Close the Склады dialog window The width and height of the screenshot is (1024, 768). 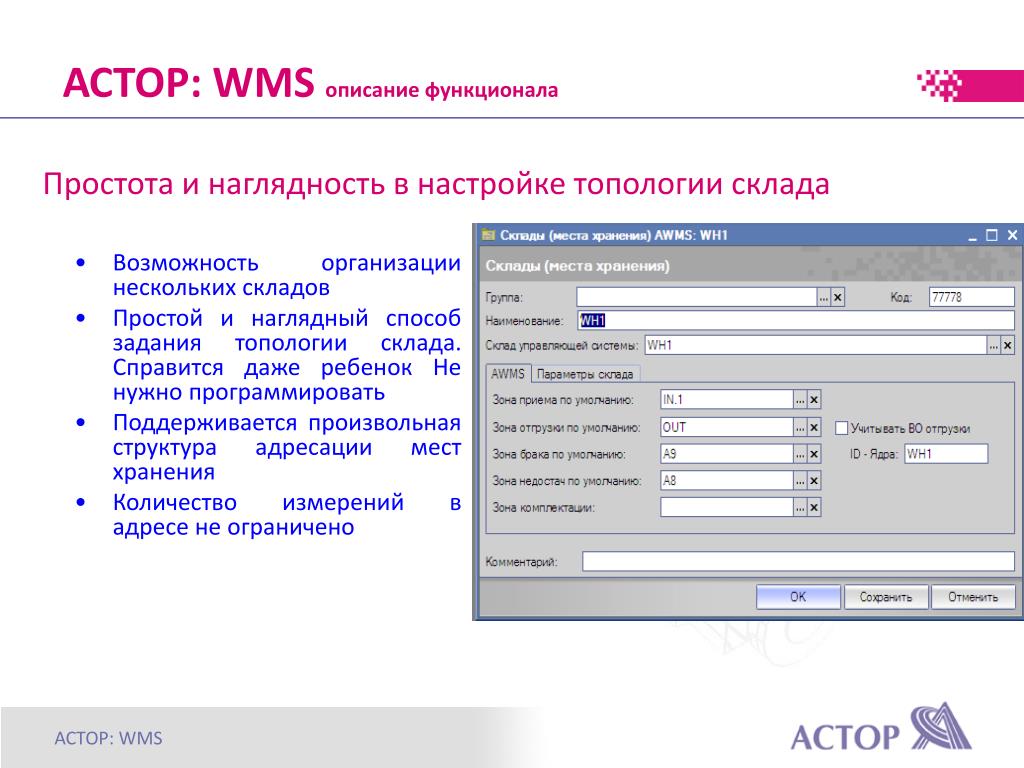pyautogui.click(x=1012, y=235)
